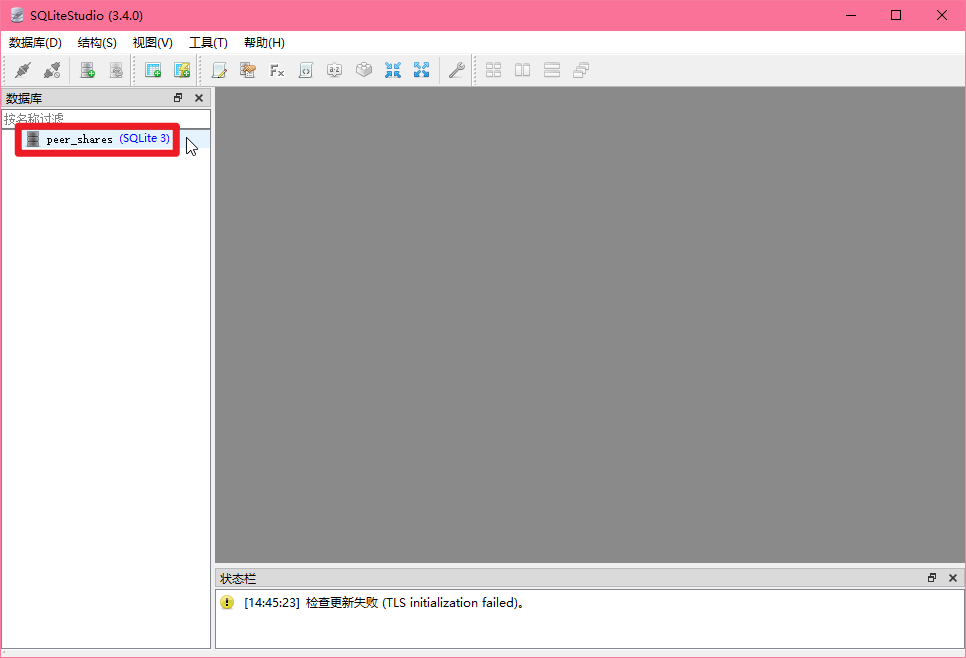Open the 视图(V) menu
Screen dimensions: 966x658
click(x=152, y=43)
